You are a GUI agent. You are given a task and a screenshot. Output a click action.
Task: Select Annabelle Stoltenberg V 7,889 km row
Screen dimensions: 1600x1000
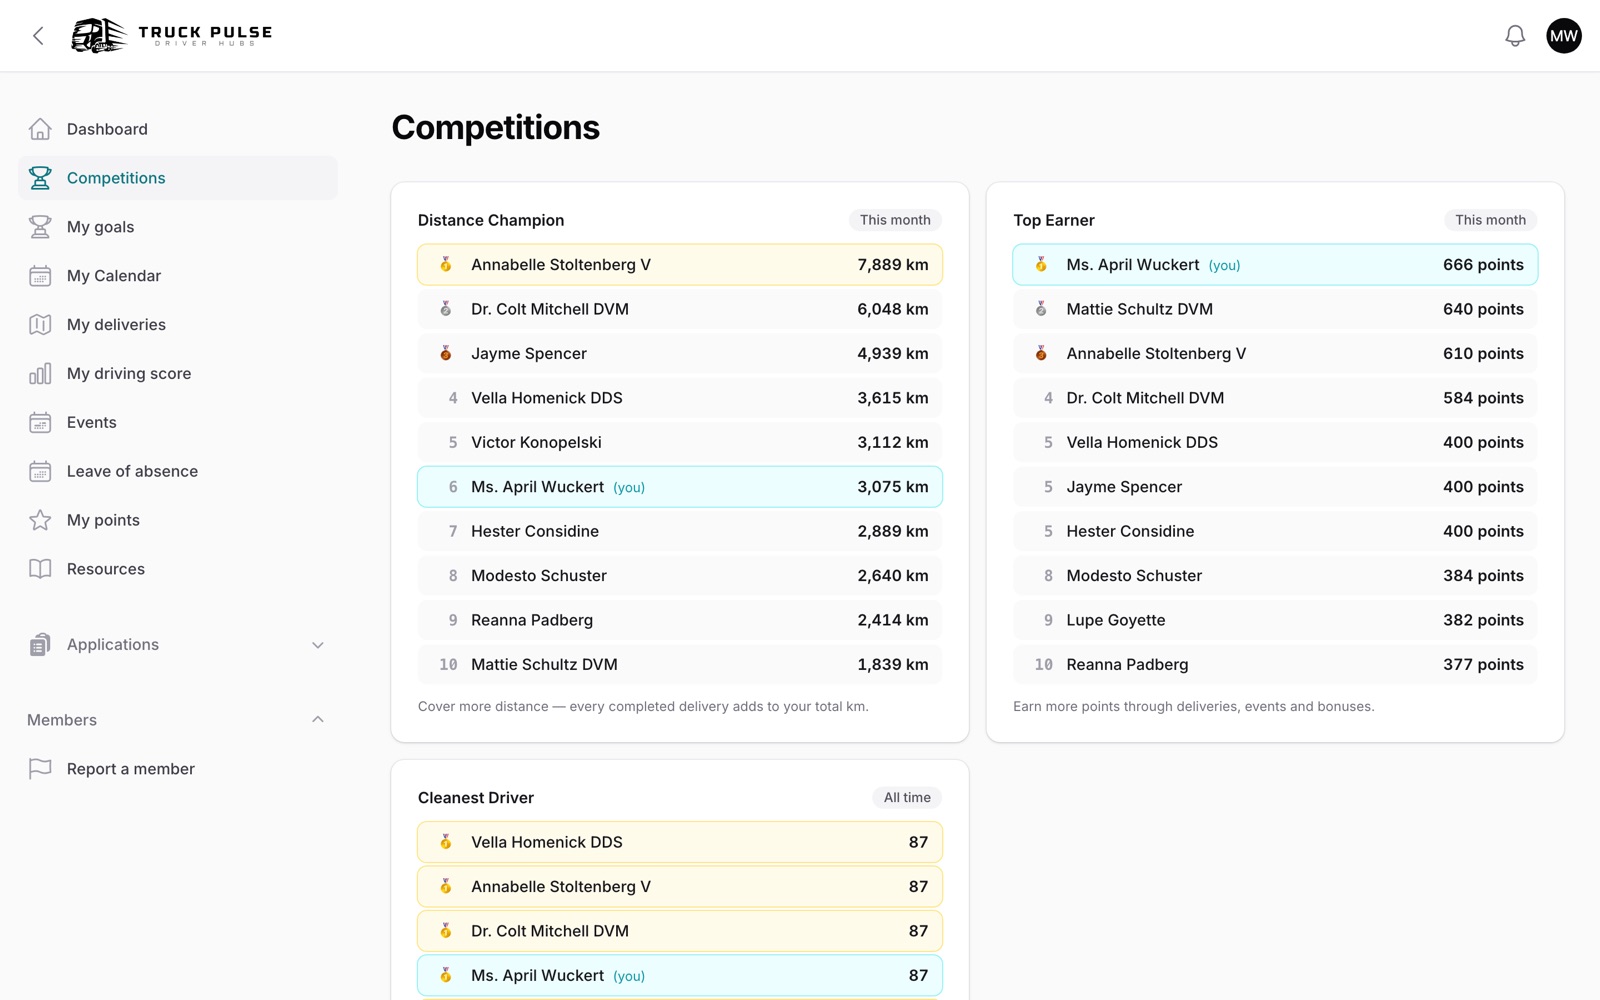pos(680,265)
